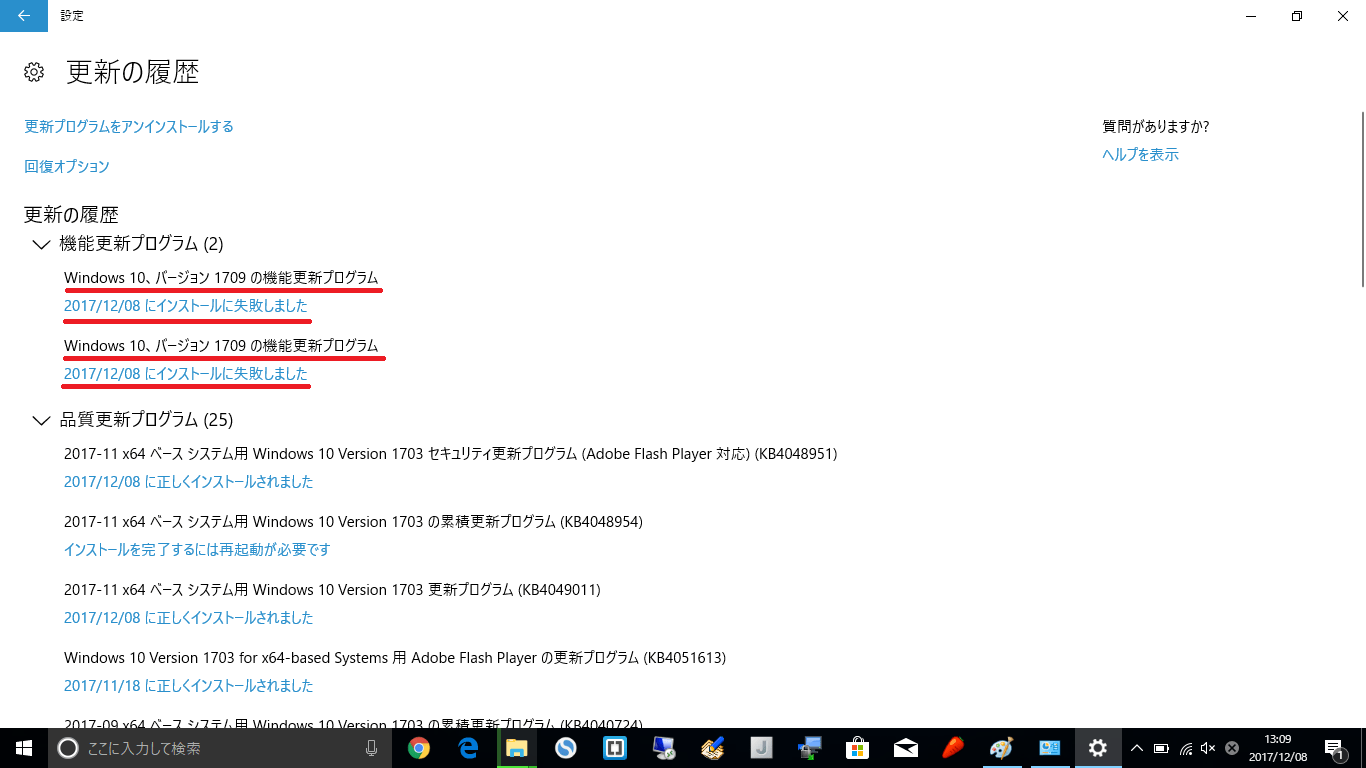Open the gray X circle tray icon

click(1232, 748)
